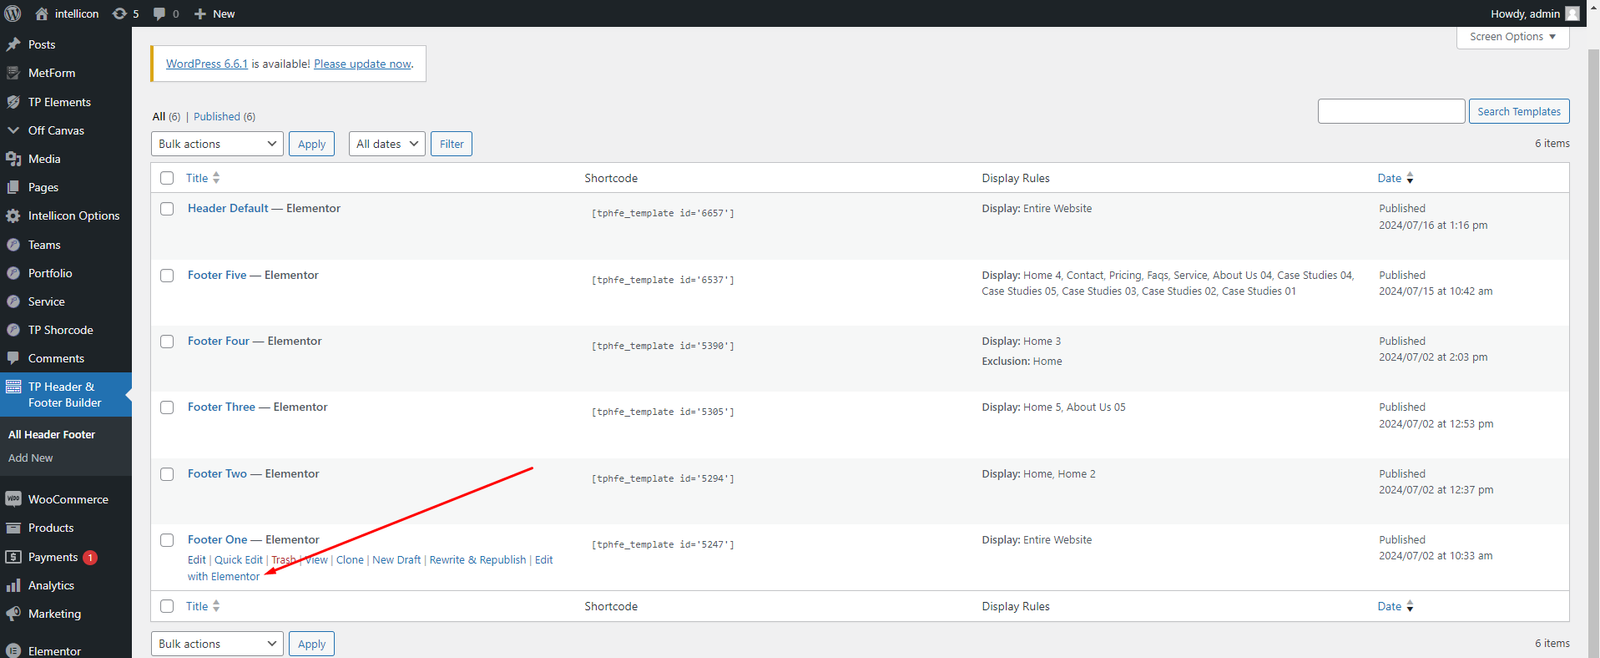This screenshot has width=1600, height=658.
Task: Expand the All dates filter dropdown
Action: point(387,144)
